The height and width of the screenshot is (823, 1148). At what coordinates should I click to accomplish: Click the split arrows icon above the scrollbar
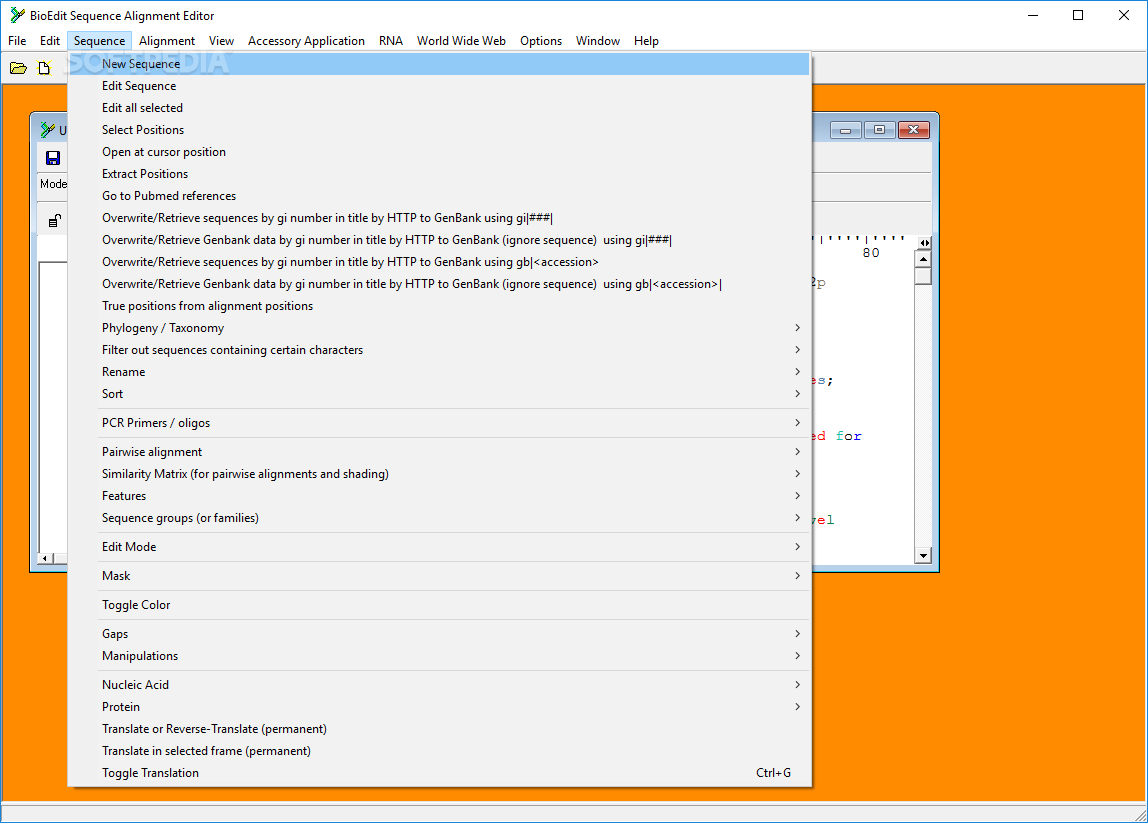click(x=925, y=242)
